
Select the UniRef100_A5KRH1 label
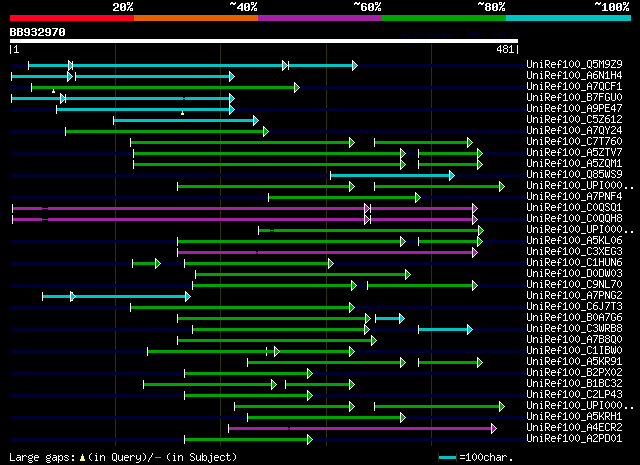point(574,417)
